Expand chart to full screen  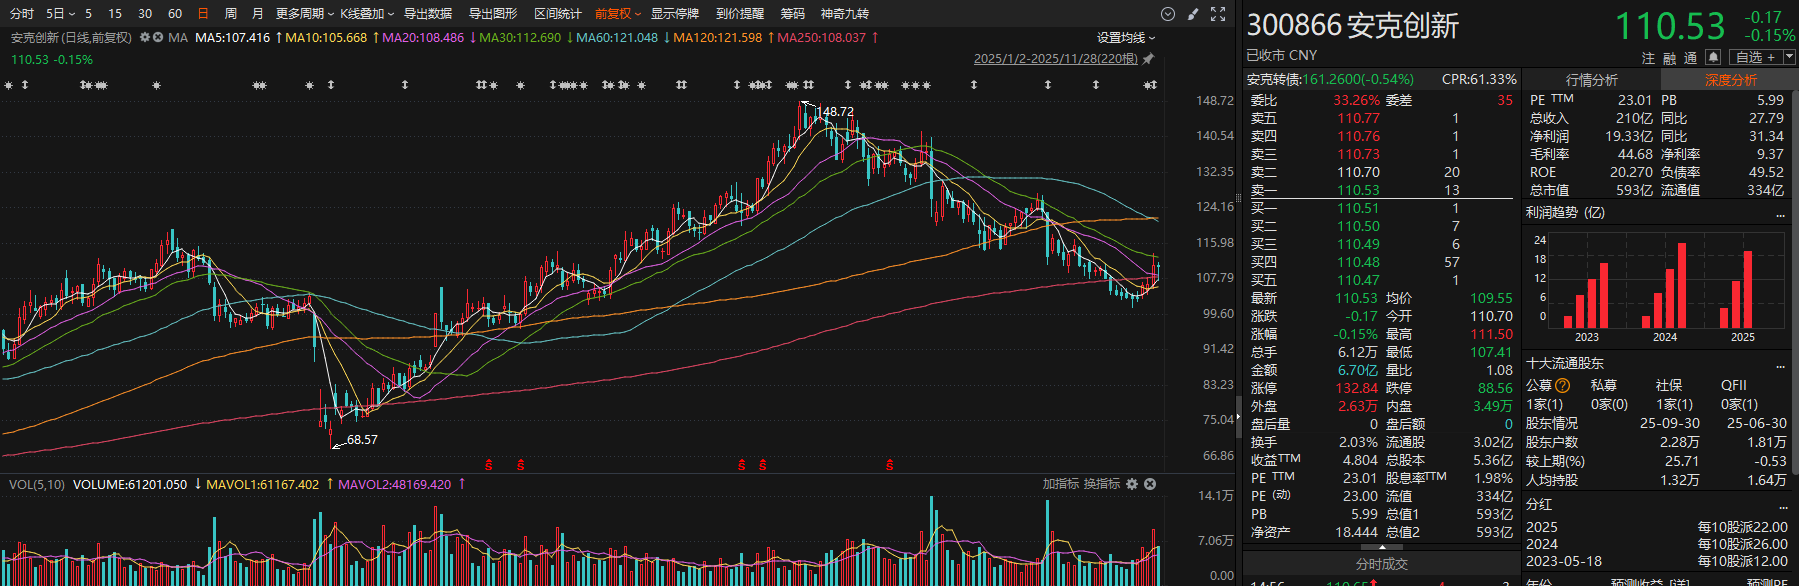pyautogui.click(x=1218, y=14)
